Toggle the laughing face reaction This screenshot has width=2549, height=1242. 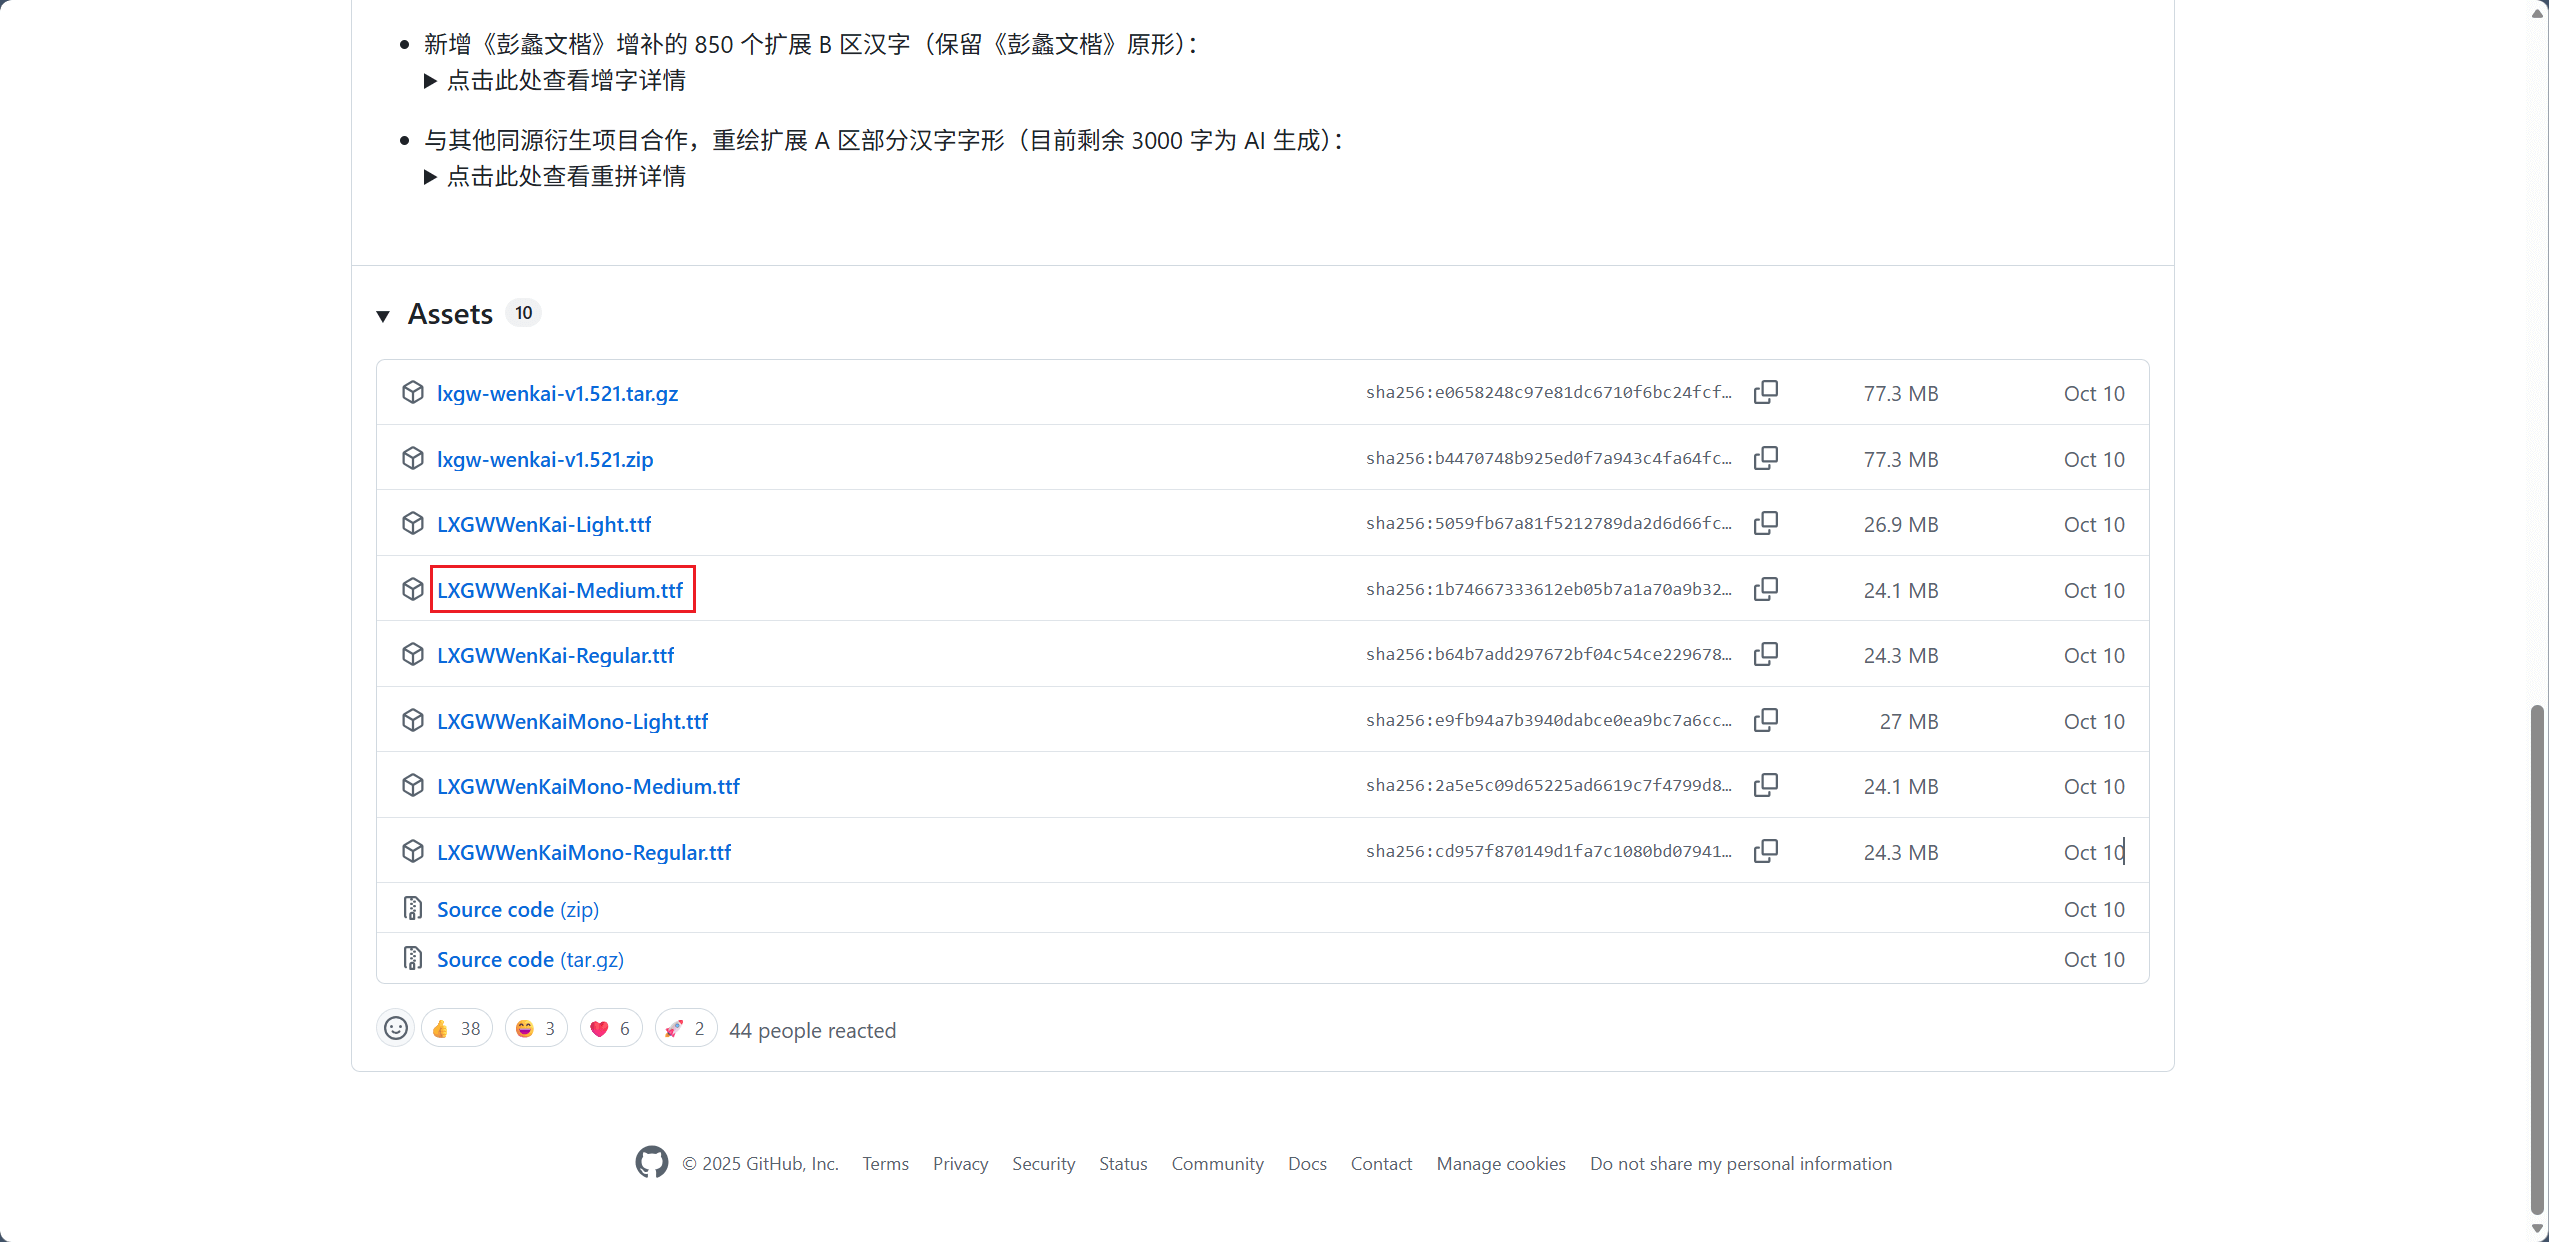pyautogui.click(x=536, y=1028)
